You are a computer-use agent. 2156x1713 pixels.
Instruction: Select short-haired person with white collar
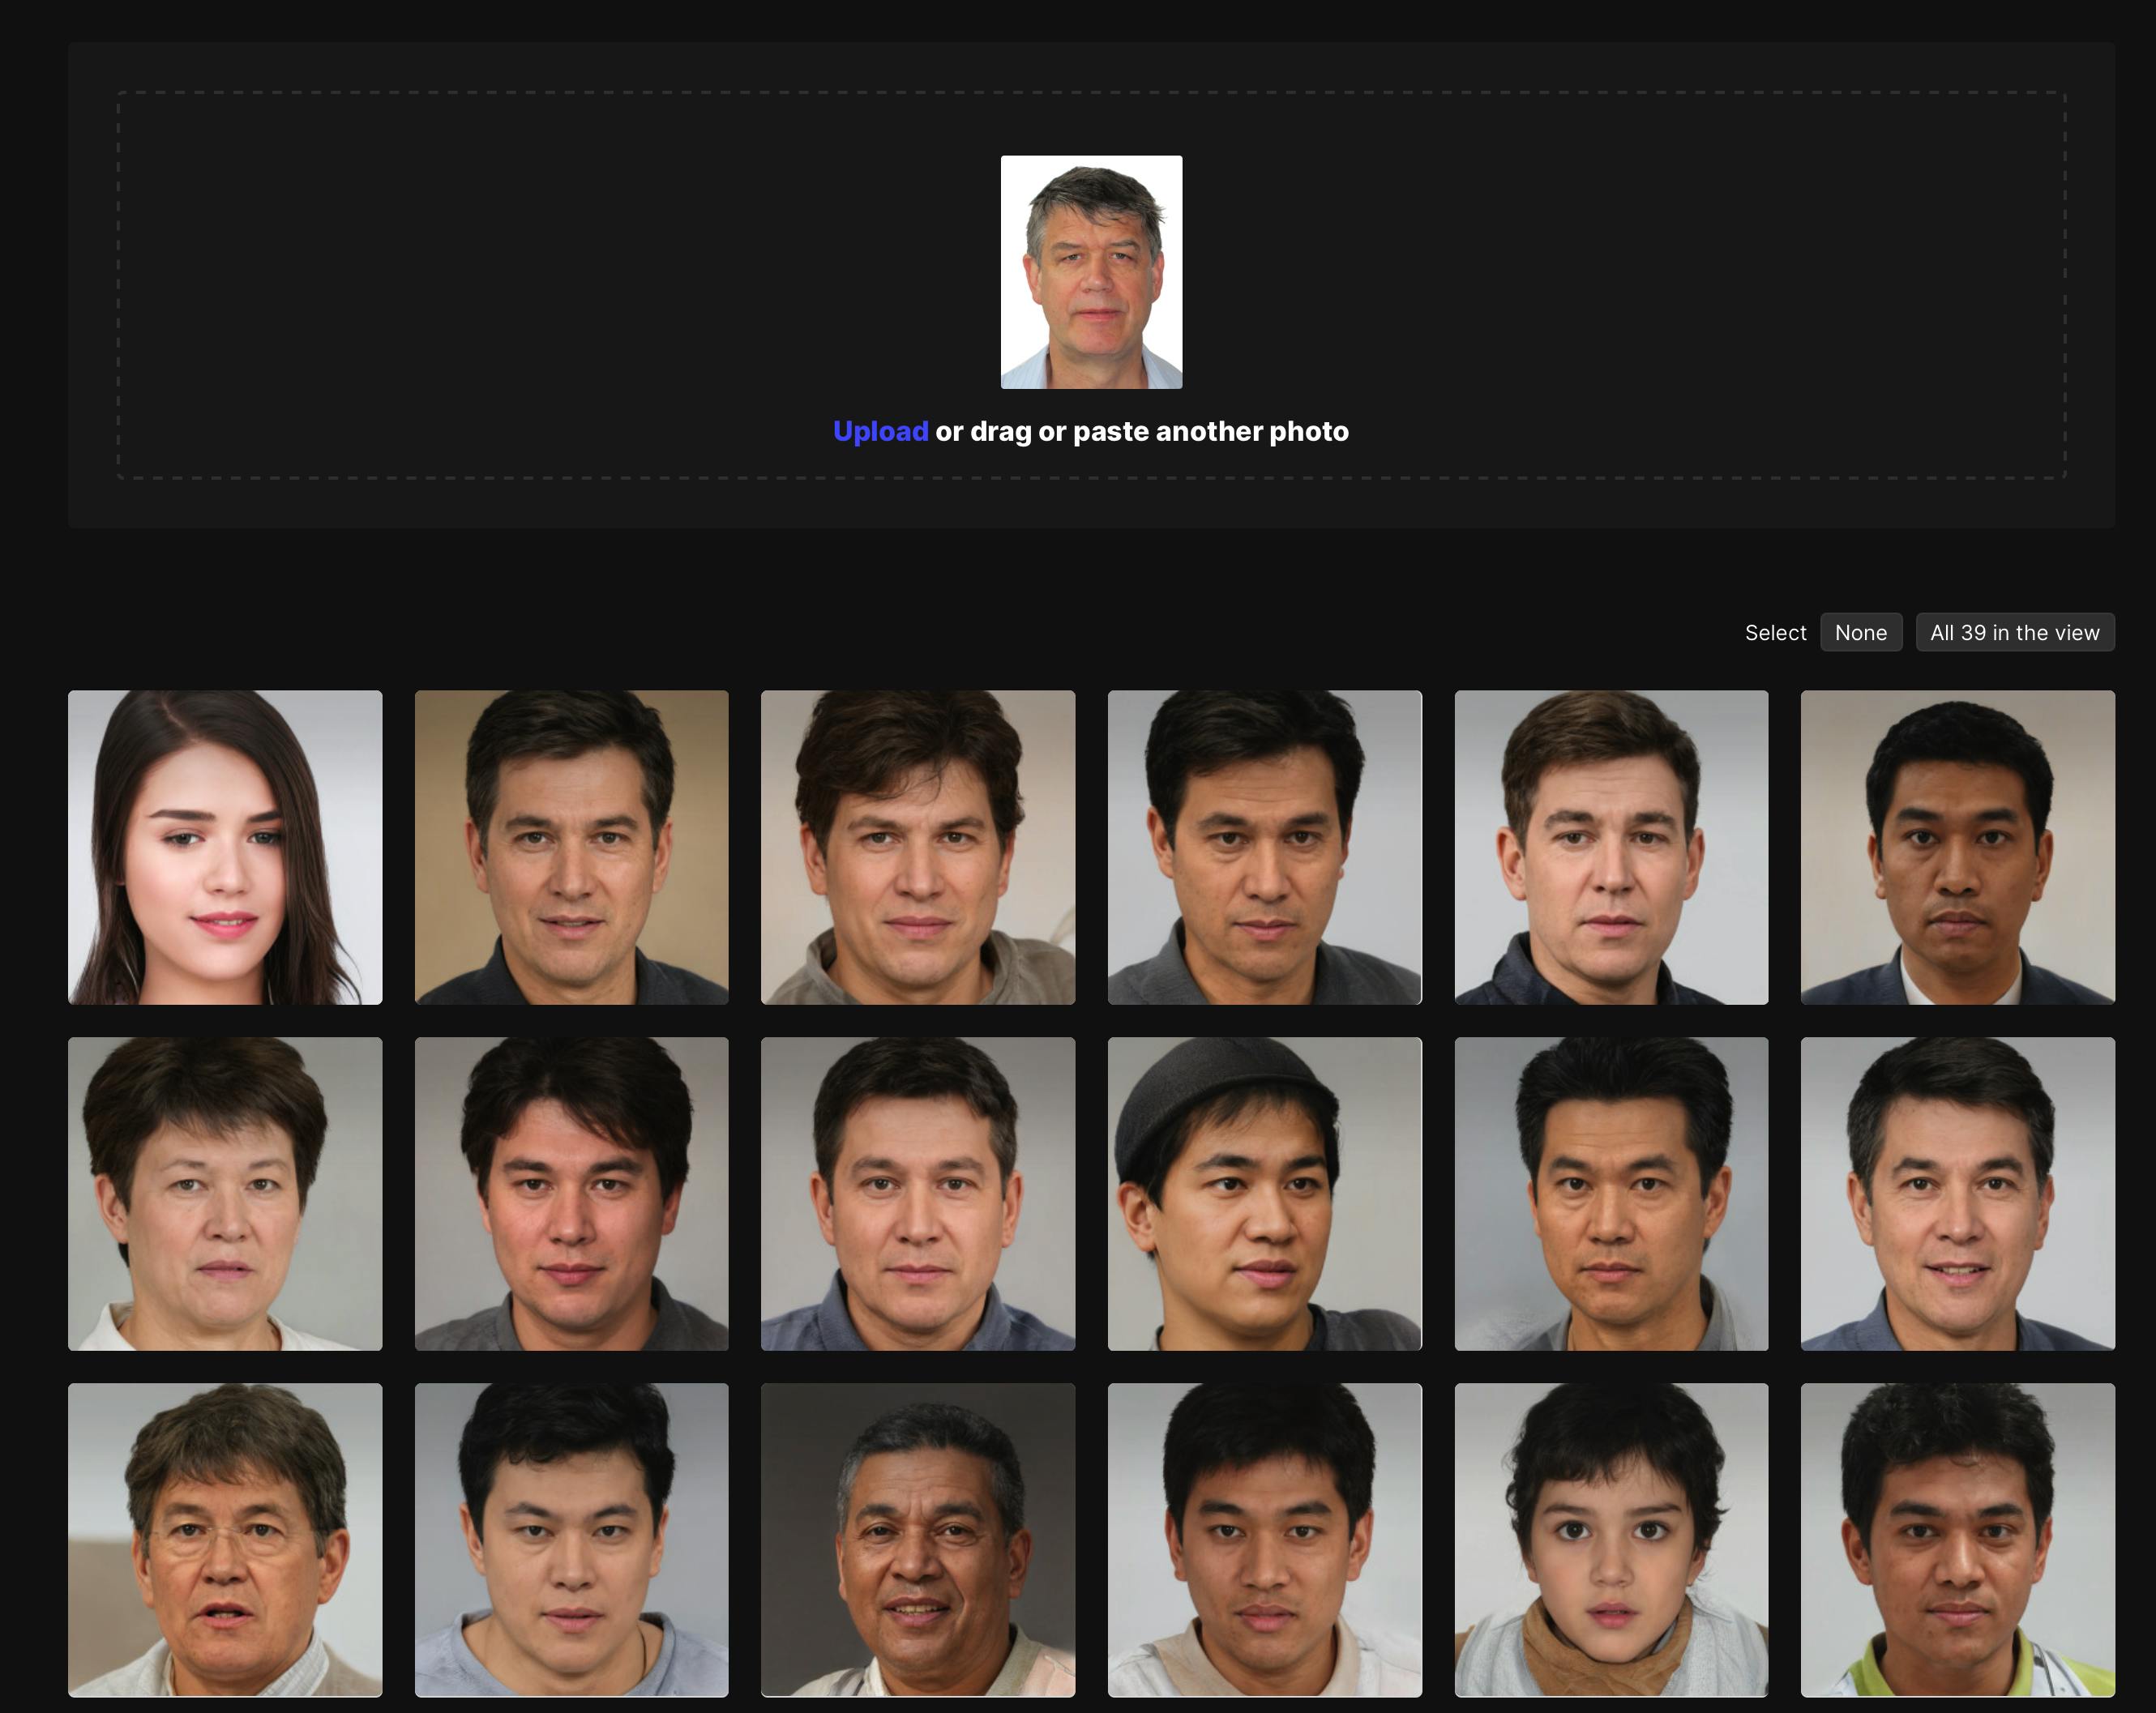[225, 1193]
